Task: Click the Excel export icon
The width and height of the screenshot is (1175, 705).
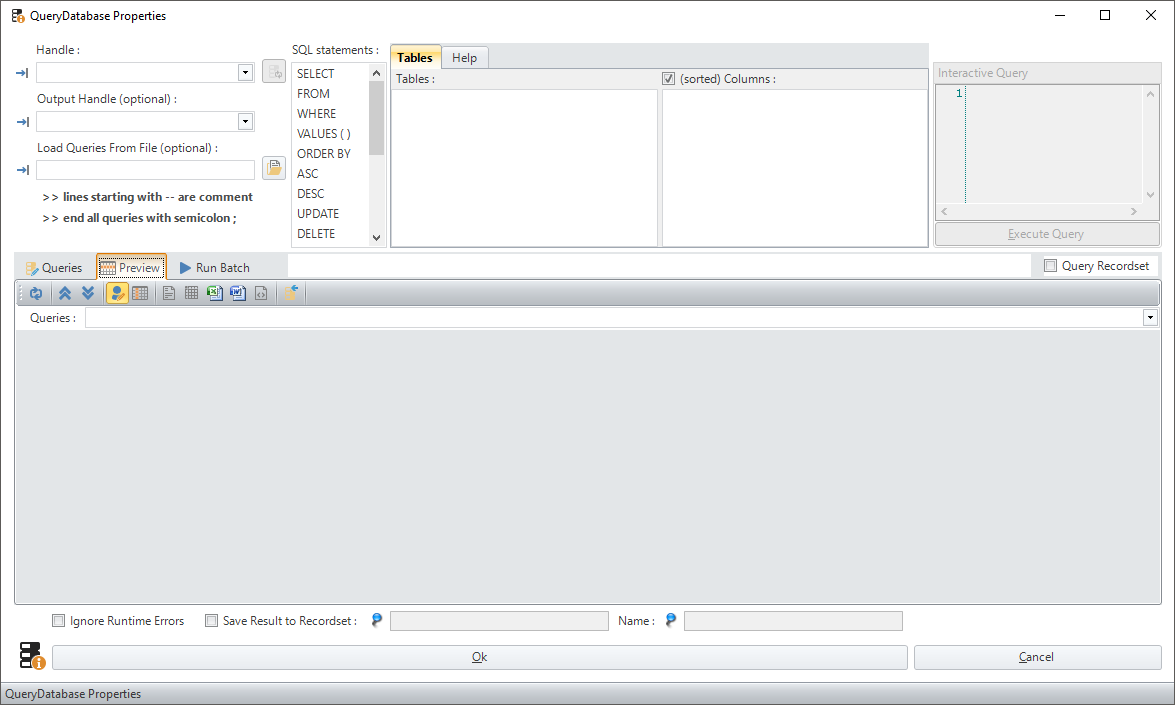Action: click(214, 293)
